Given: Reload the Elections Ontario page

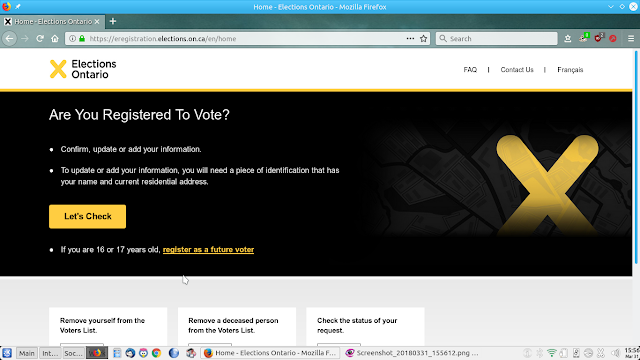Looking at the screenshot, I should [40, 38].
